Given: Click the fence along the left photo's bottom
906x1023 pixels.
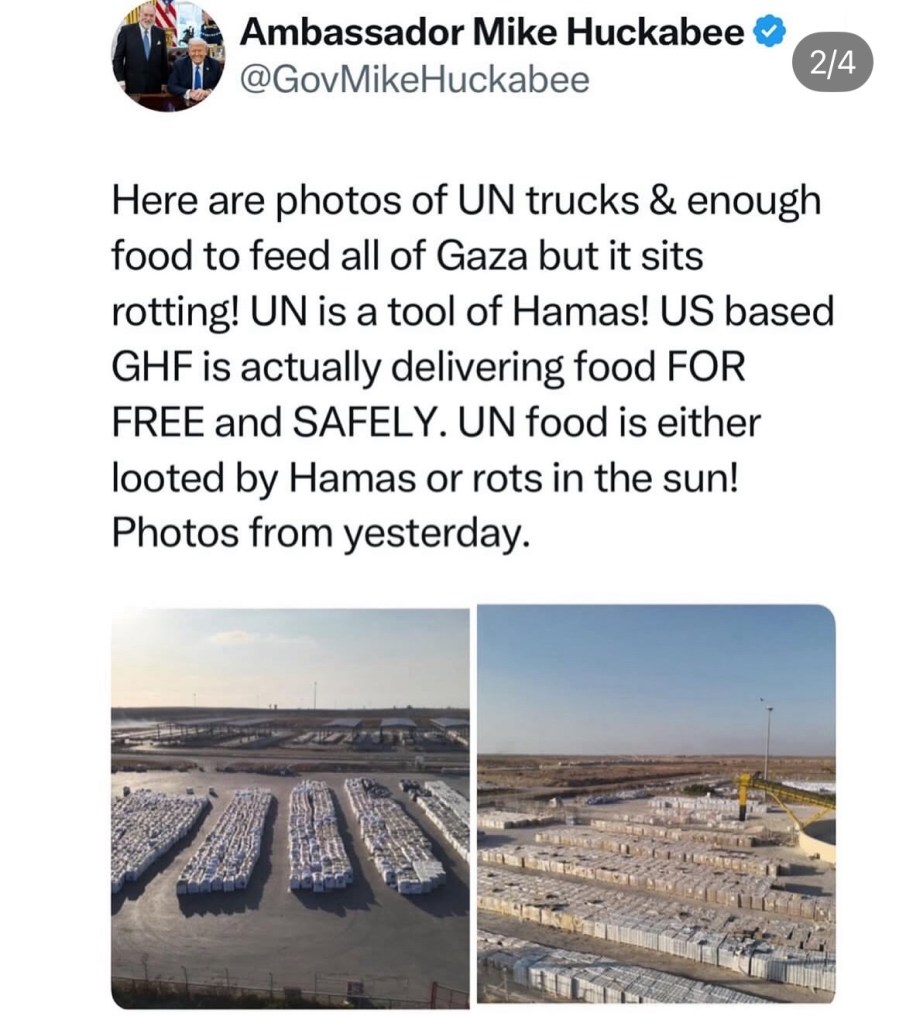Looking at the screenshot, I should (289, 990).
